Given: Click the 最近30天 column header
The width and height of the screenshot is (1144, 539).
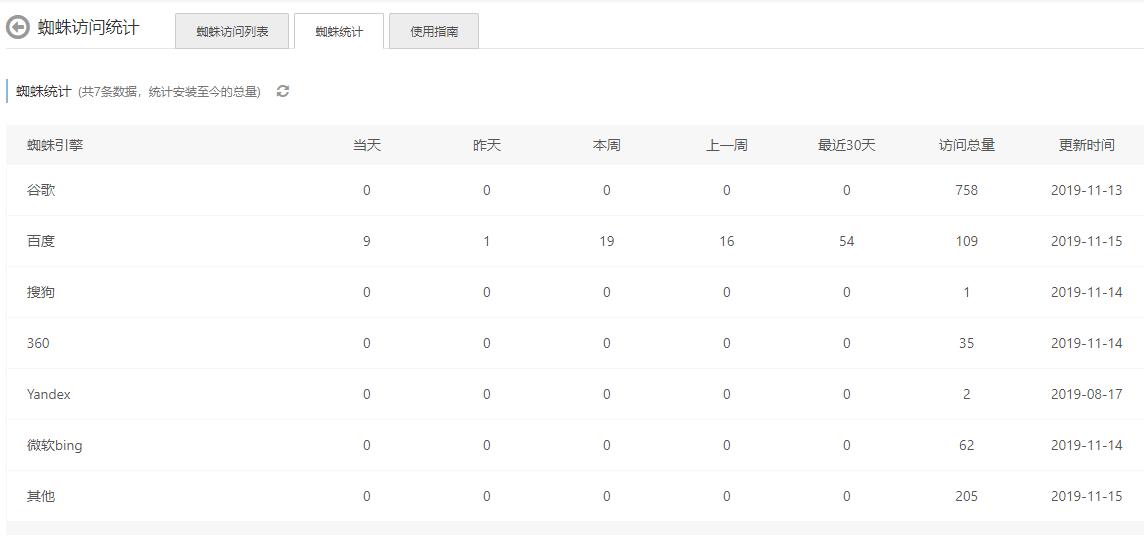Looking at the screenshot, I should (846, 145).
